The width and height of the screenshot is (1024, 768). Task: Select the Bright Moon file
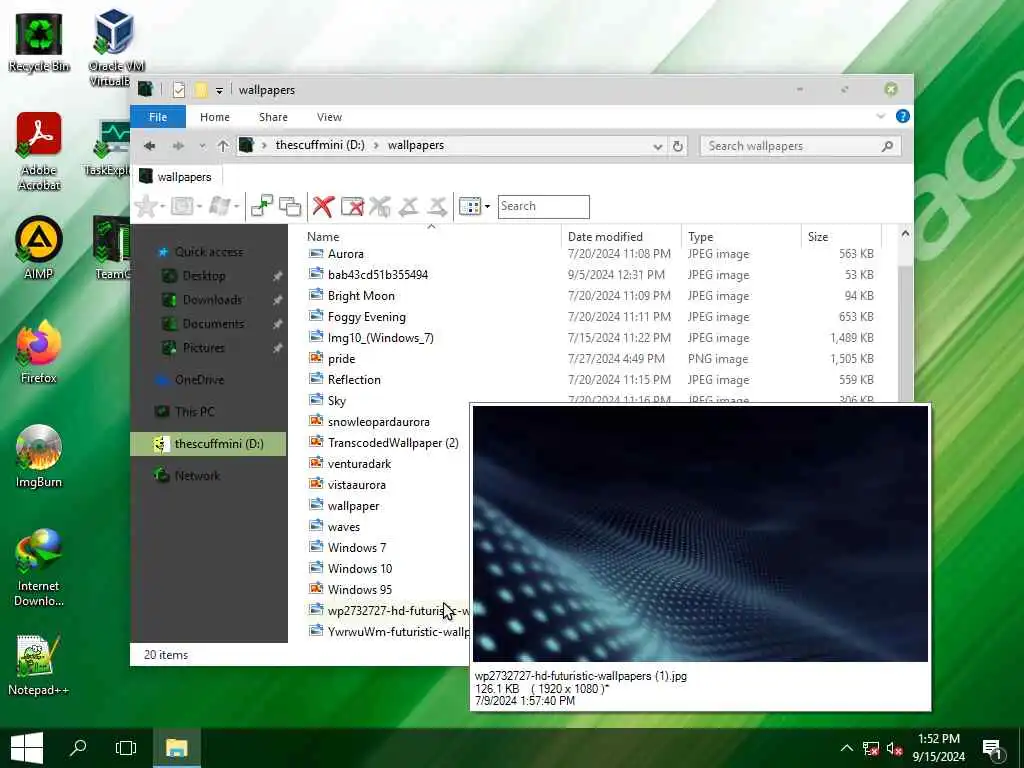pyautogui.click(x=361, y=296)
